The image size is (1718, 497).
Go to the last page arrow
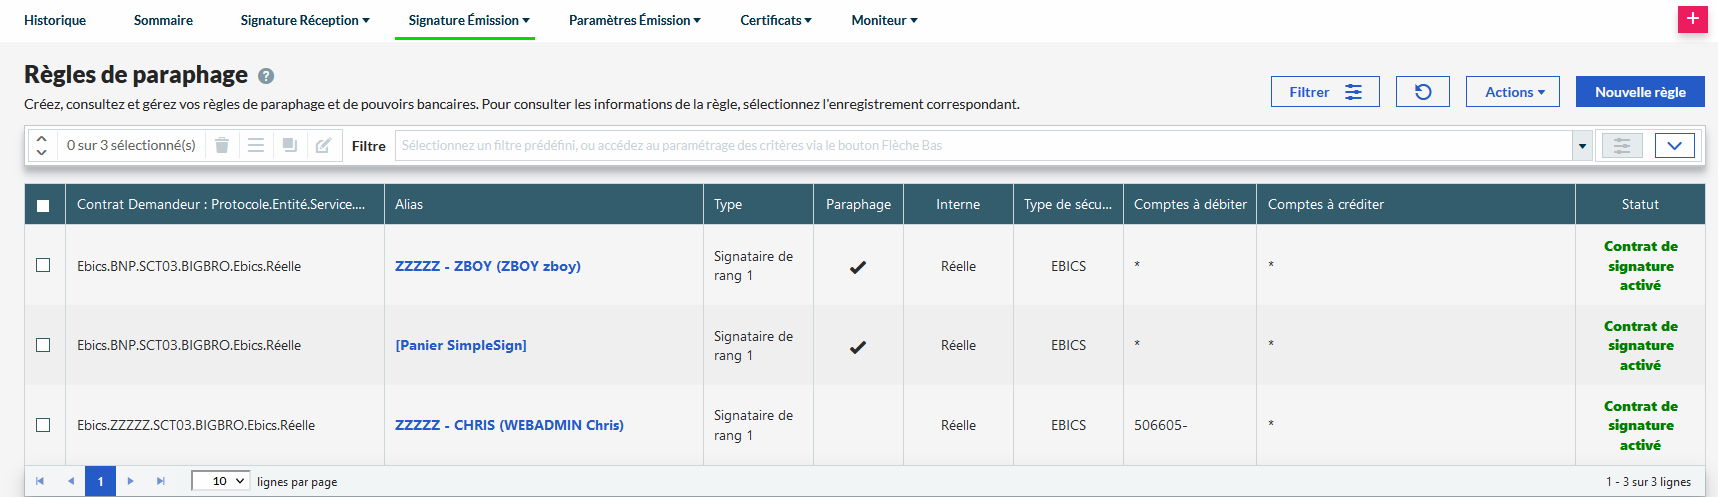(161, 481)
